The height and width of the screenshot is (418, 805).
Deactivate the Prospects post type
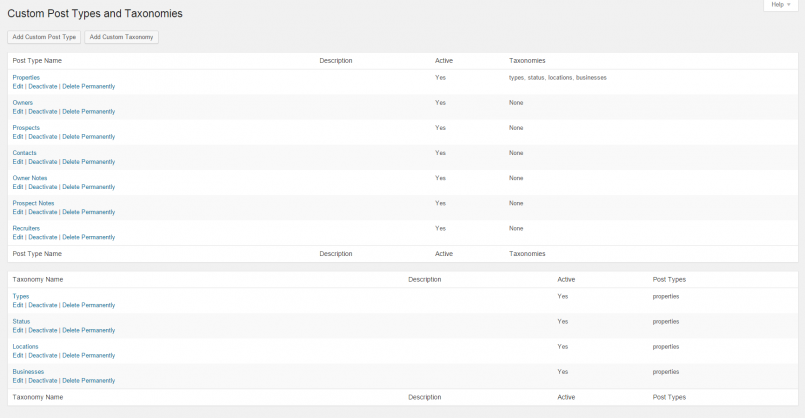(x=43, y=137)
